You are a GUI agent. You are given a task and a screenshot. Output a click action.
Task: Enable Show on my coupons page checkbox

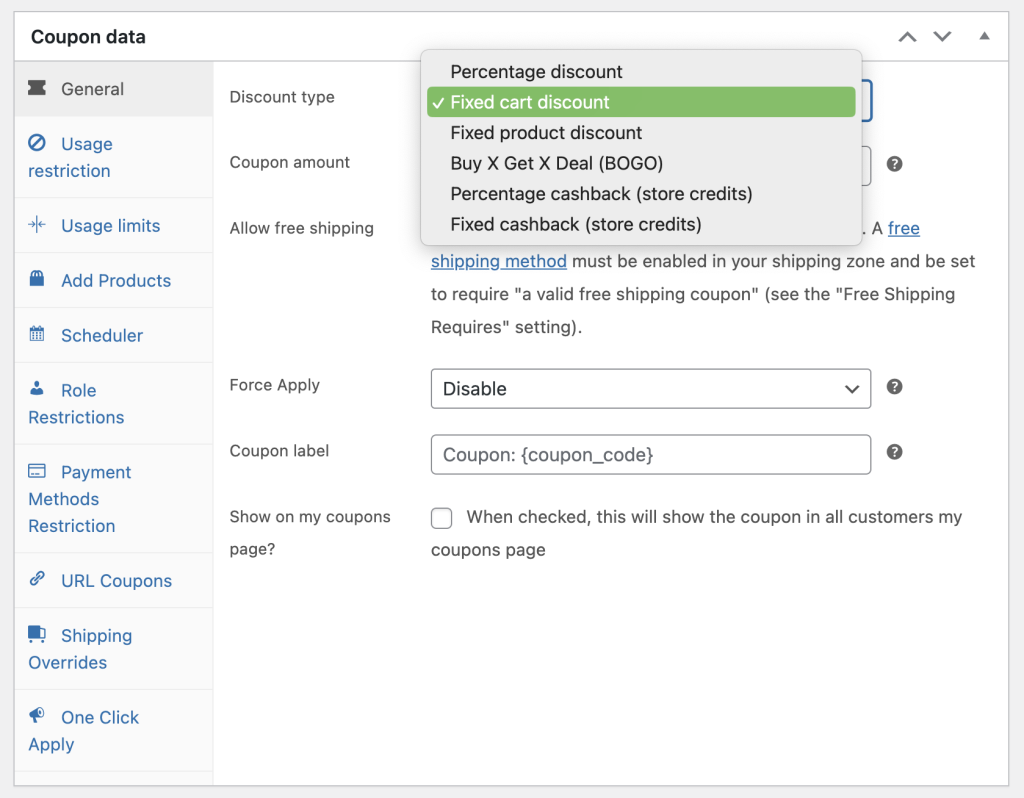point(441,518)
